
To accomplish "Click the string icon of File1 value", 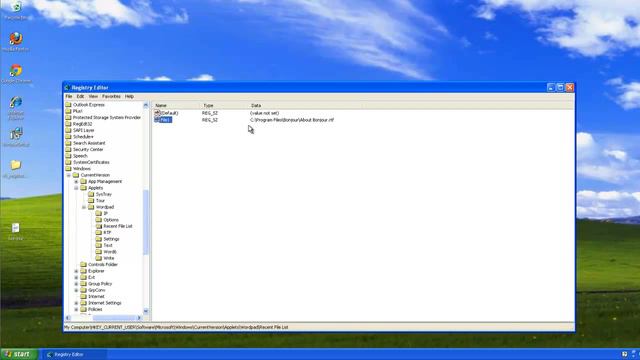I will coord(157,120).
